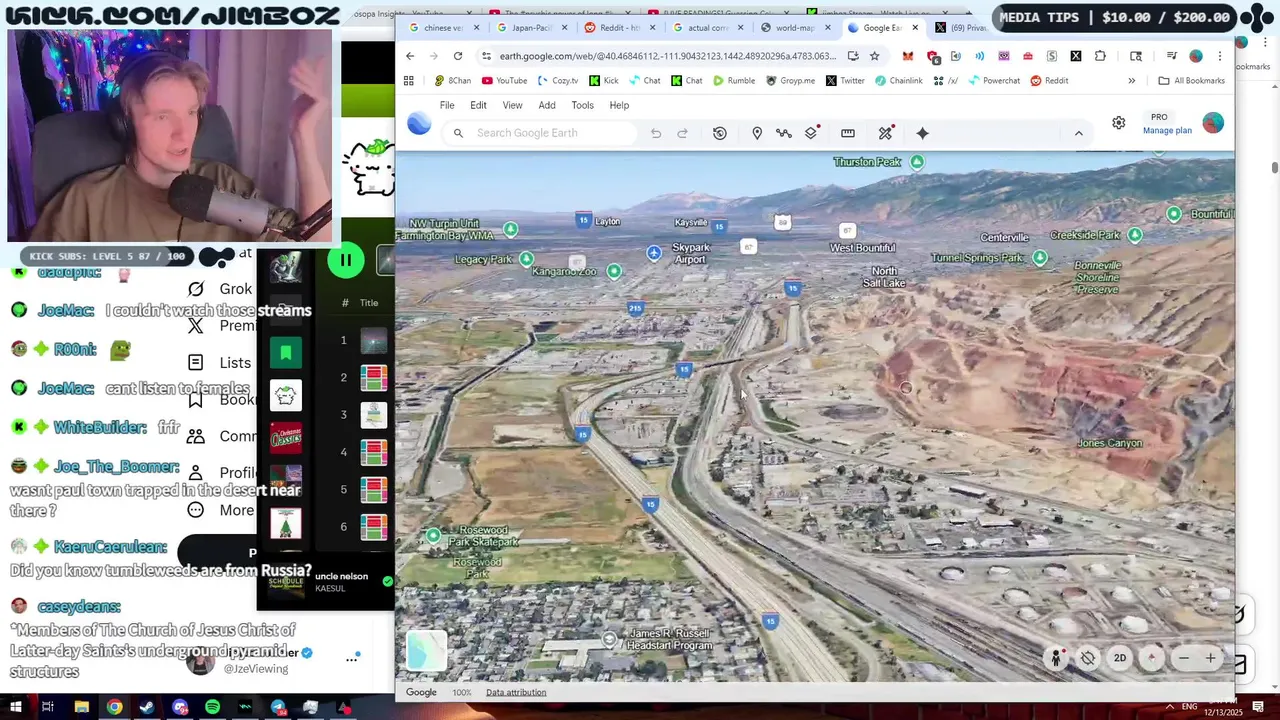The height and width of the screenshot is (720, 1280).
Task: Go back in Chrome browser
Action: click(x=410, y=56)
